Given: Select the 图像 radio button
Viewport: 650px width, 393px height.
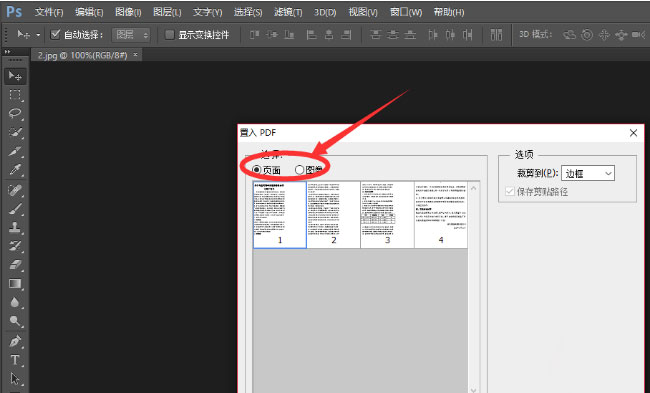Looking at the screenshot, I should [299, 170].
